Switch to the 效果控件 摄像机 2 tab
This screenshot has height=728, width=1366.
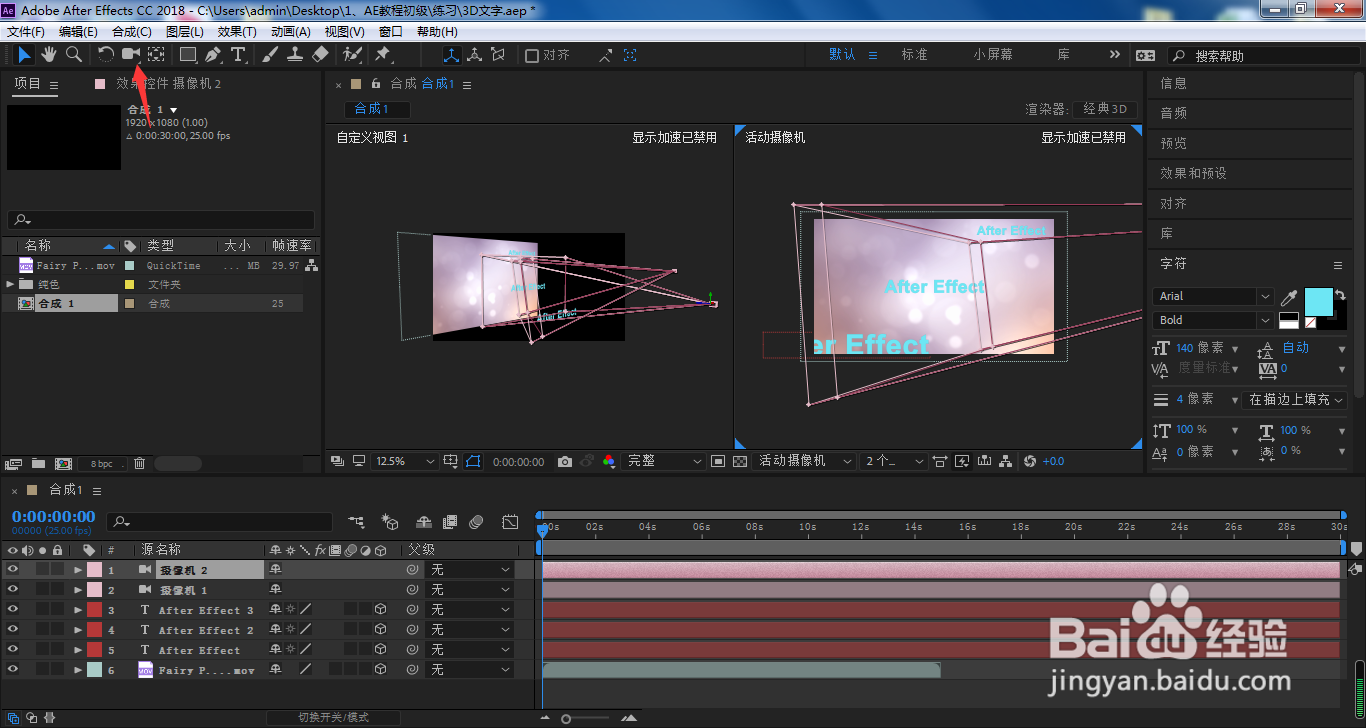(168, 84)
